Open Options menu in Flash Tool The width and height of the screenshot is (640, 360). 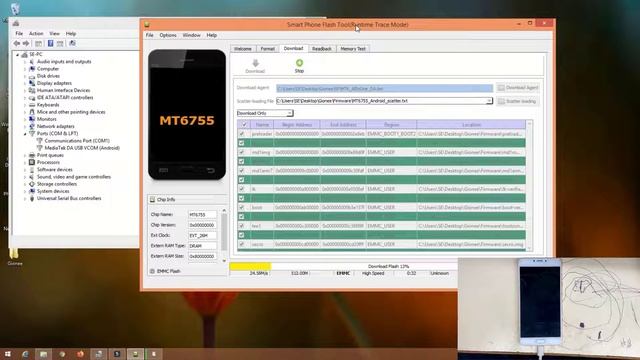(x=168, y=35)
